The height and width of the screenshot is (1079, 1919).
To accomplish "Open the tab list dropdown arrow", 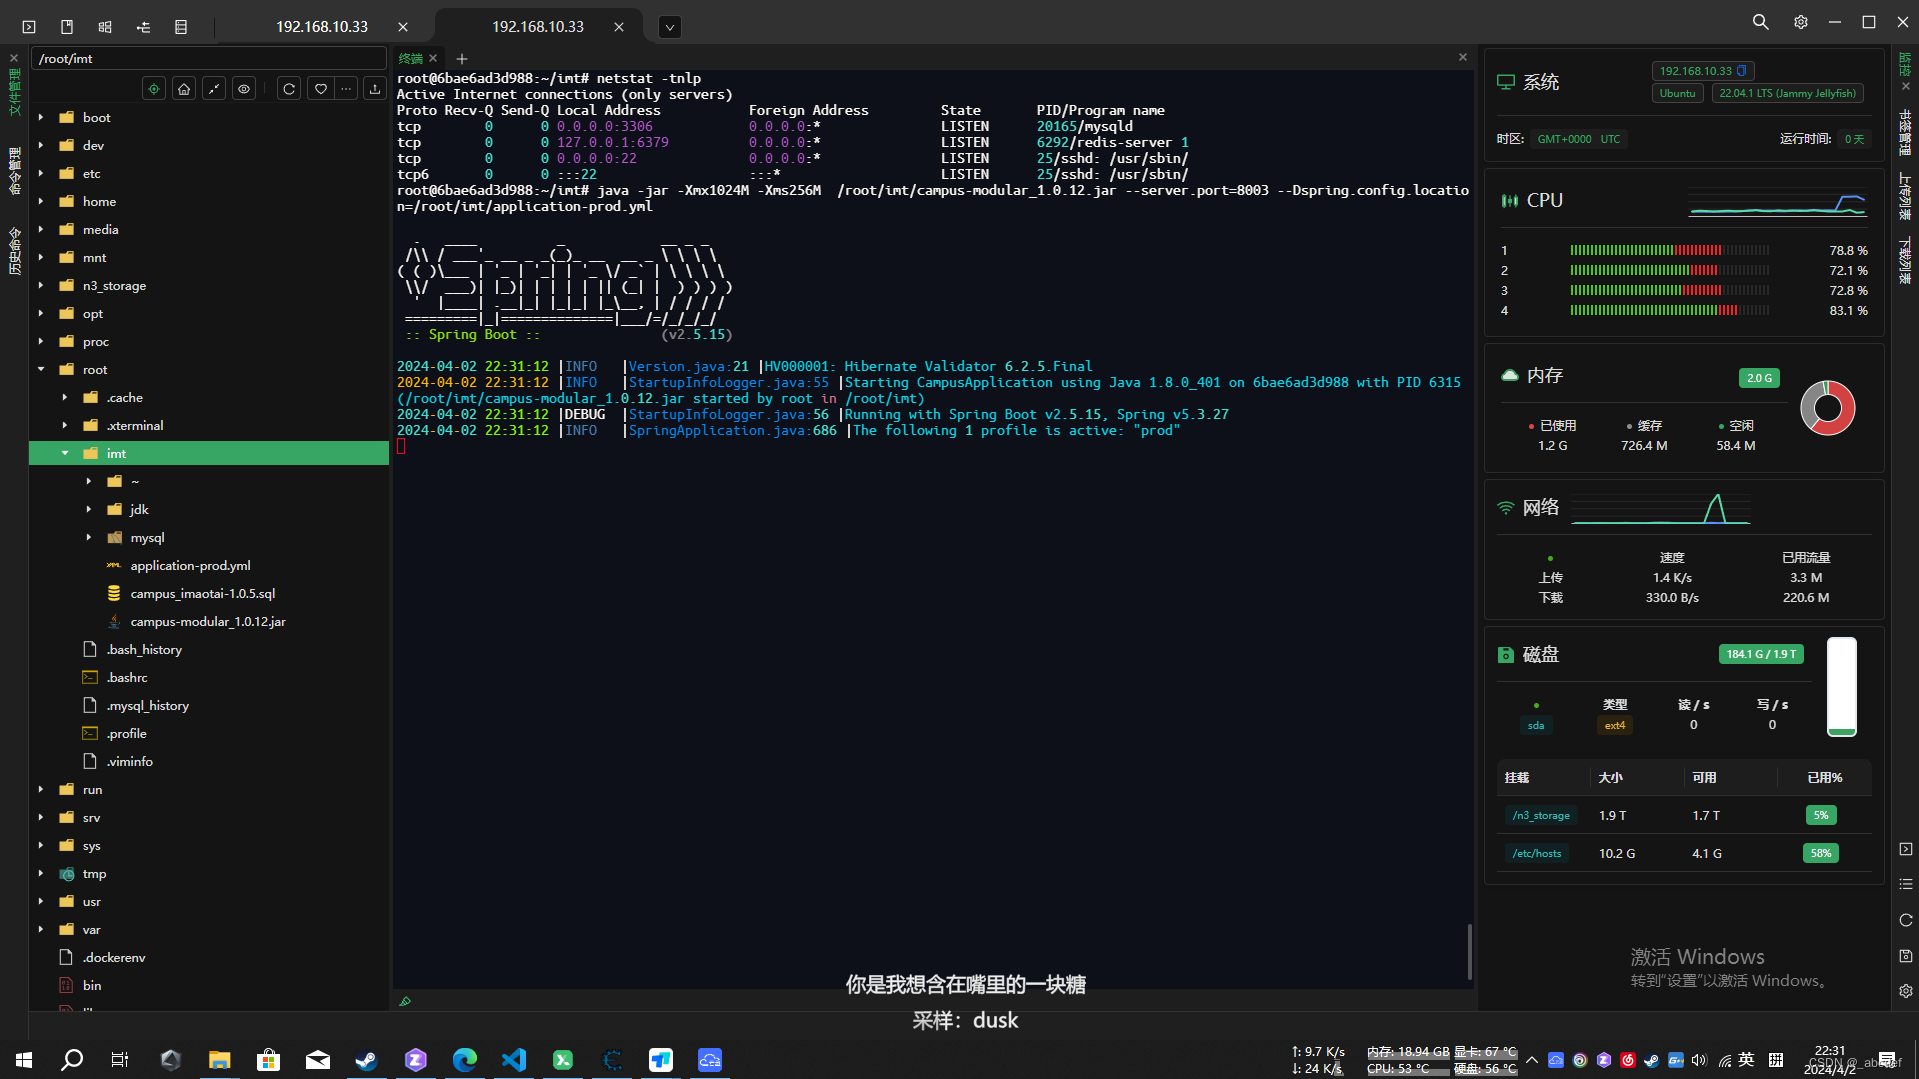I will 670,27.
